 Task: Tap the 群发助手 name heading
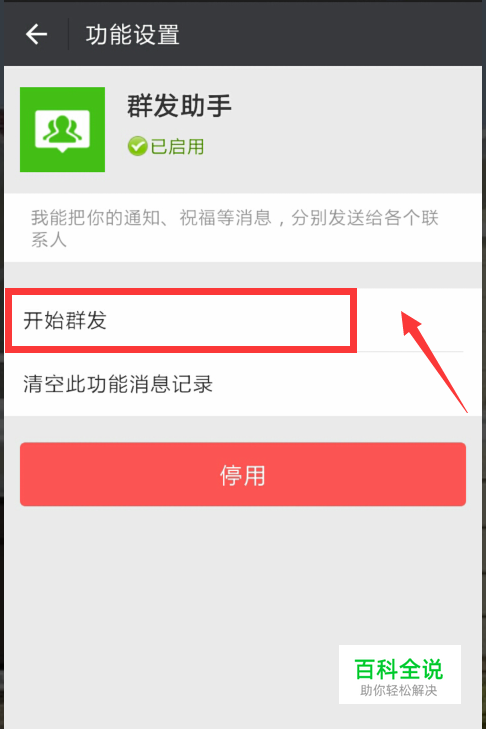point(180,106)
